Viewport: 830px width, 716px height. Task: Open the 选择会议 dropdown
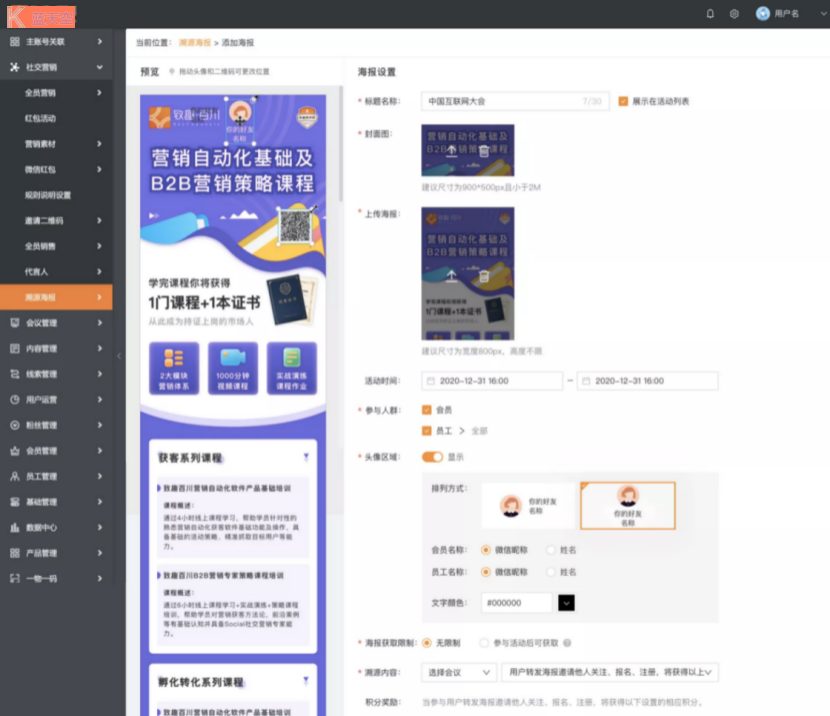click(x=459, y=673)
